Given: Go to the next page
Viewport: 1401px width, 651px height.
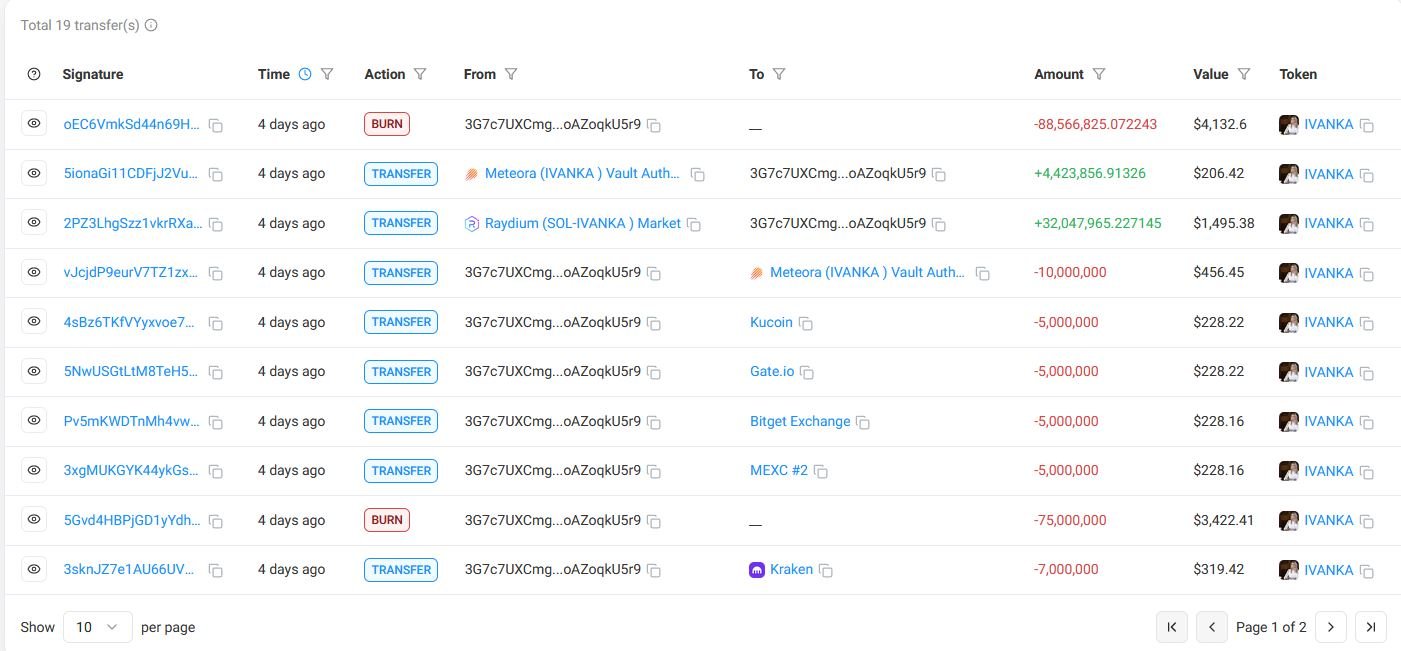Looking at the screenshot, I should [x=1330, y=627].
